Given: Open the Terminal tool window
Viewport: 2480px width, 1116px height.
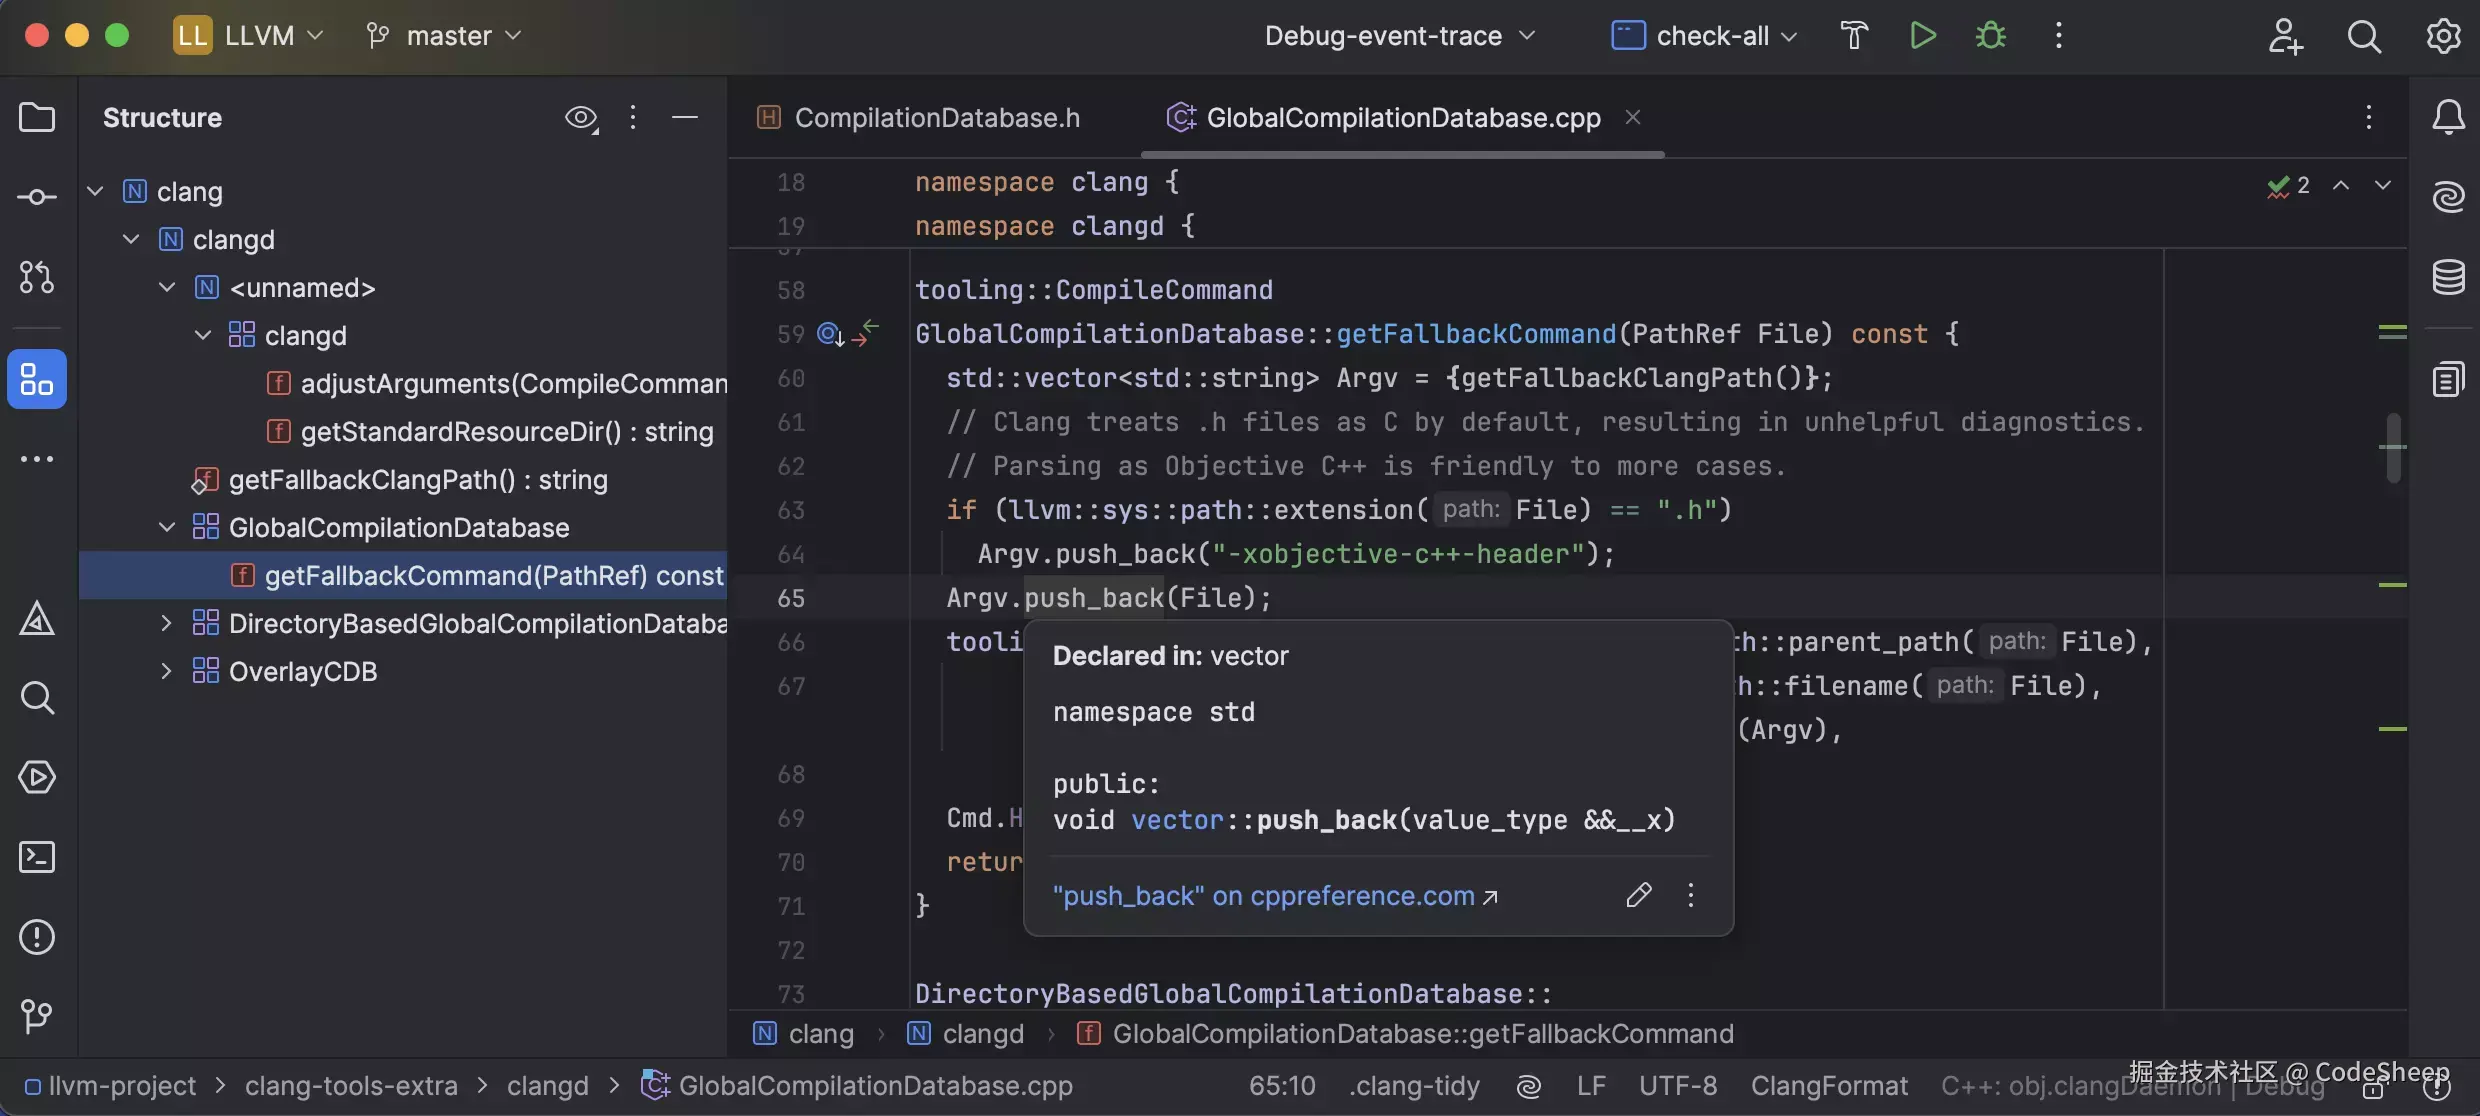Looking at the screenshot, I should tap(37, 857).
